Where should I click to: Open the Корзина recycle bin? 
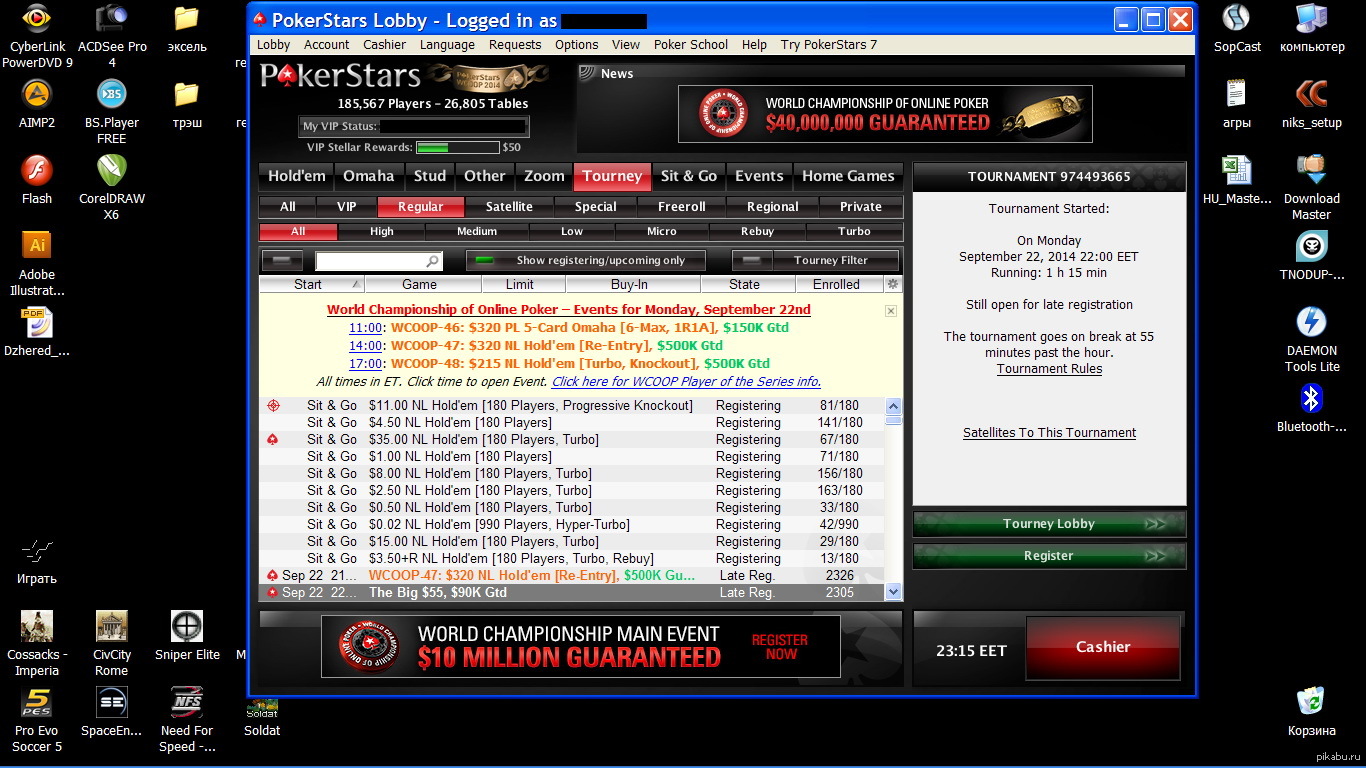[1312, 703]
